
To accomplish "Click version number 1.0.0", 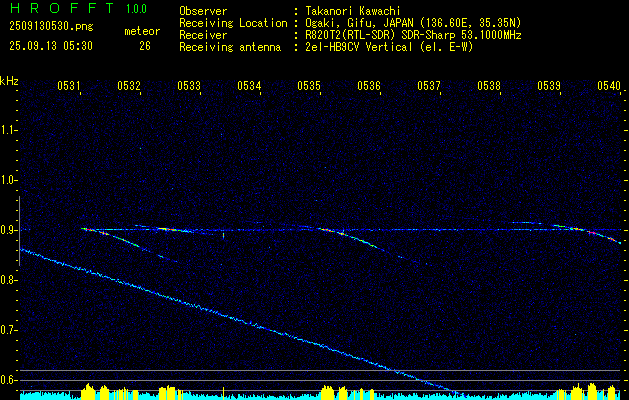I will [136, 8].
